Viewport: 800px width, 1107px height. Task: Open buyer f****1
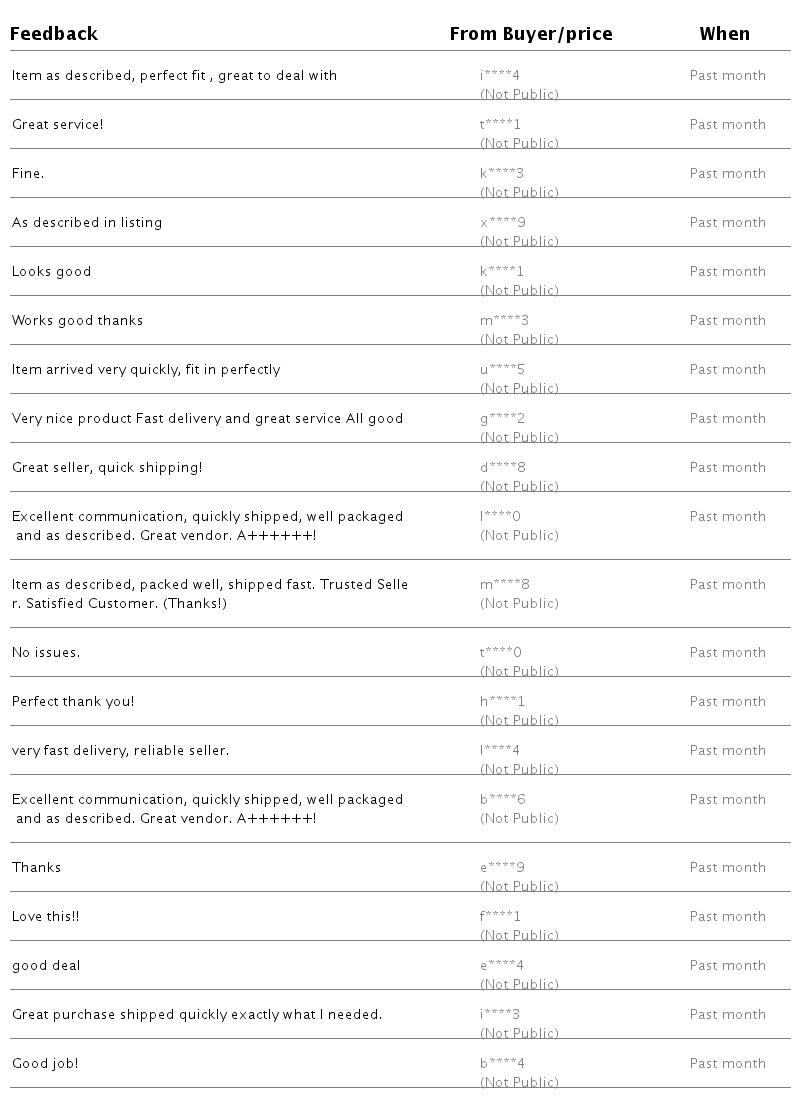click(500, 917)
